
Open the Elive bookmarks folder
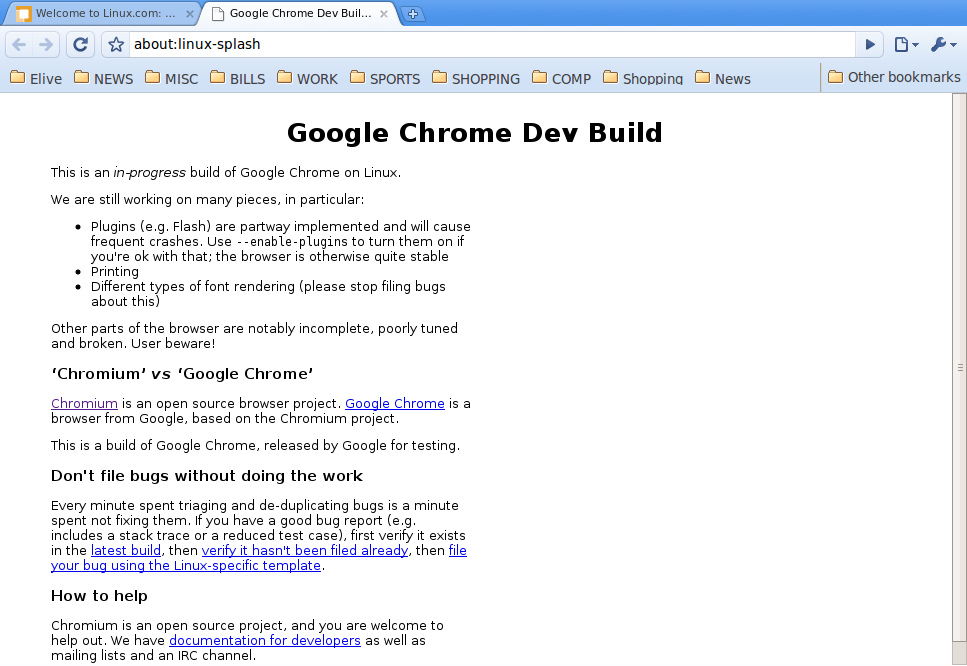coord(36,78)
